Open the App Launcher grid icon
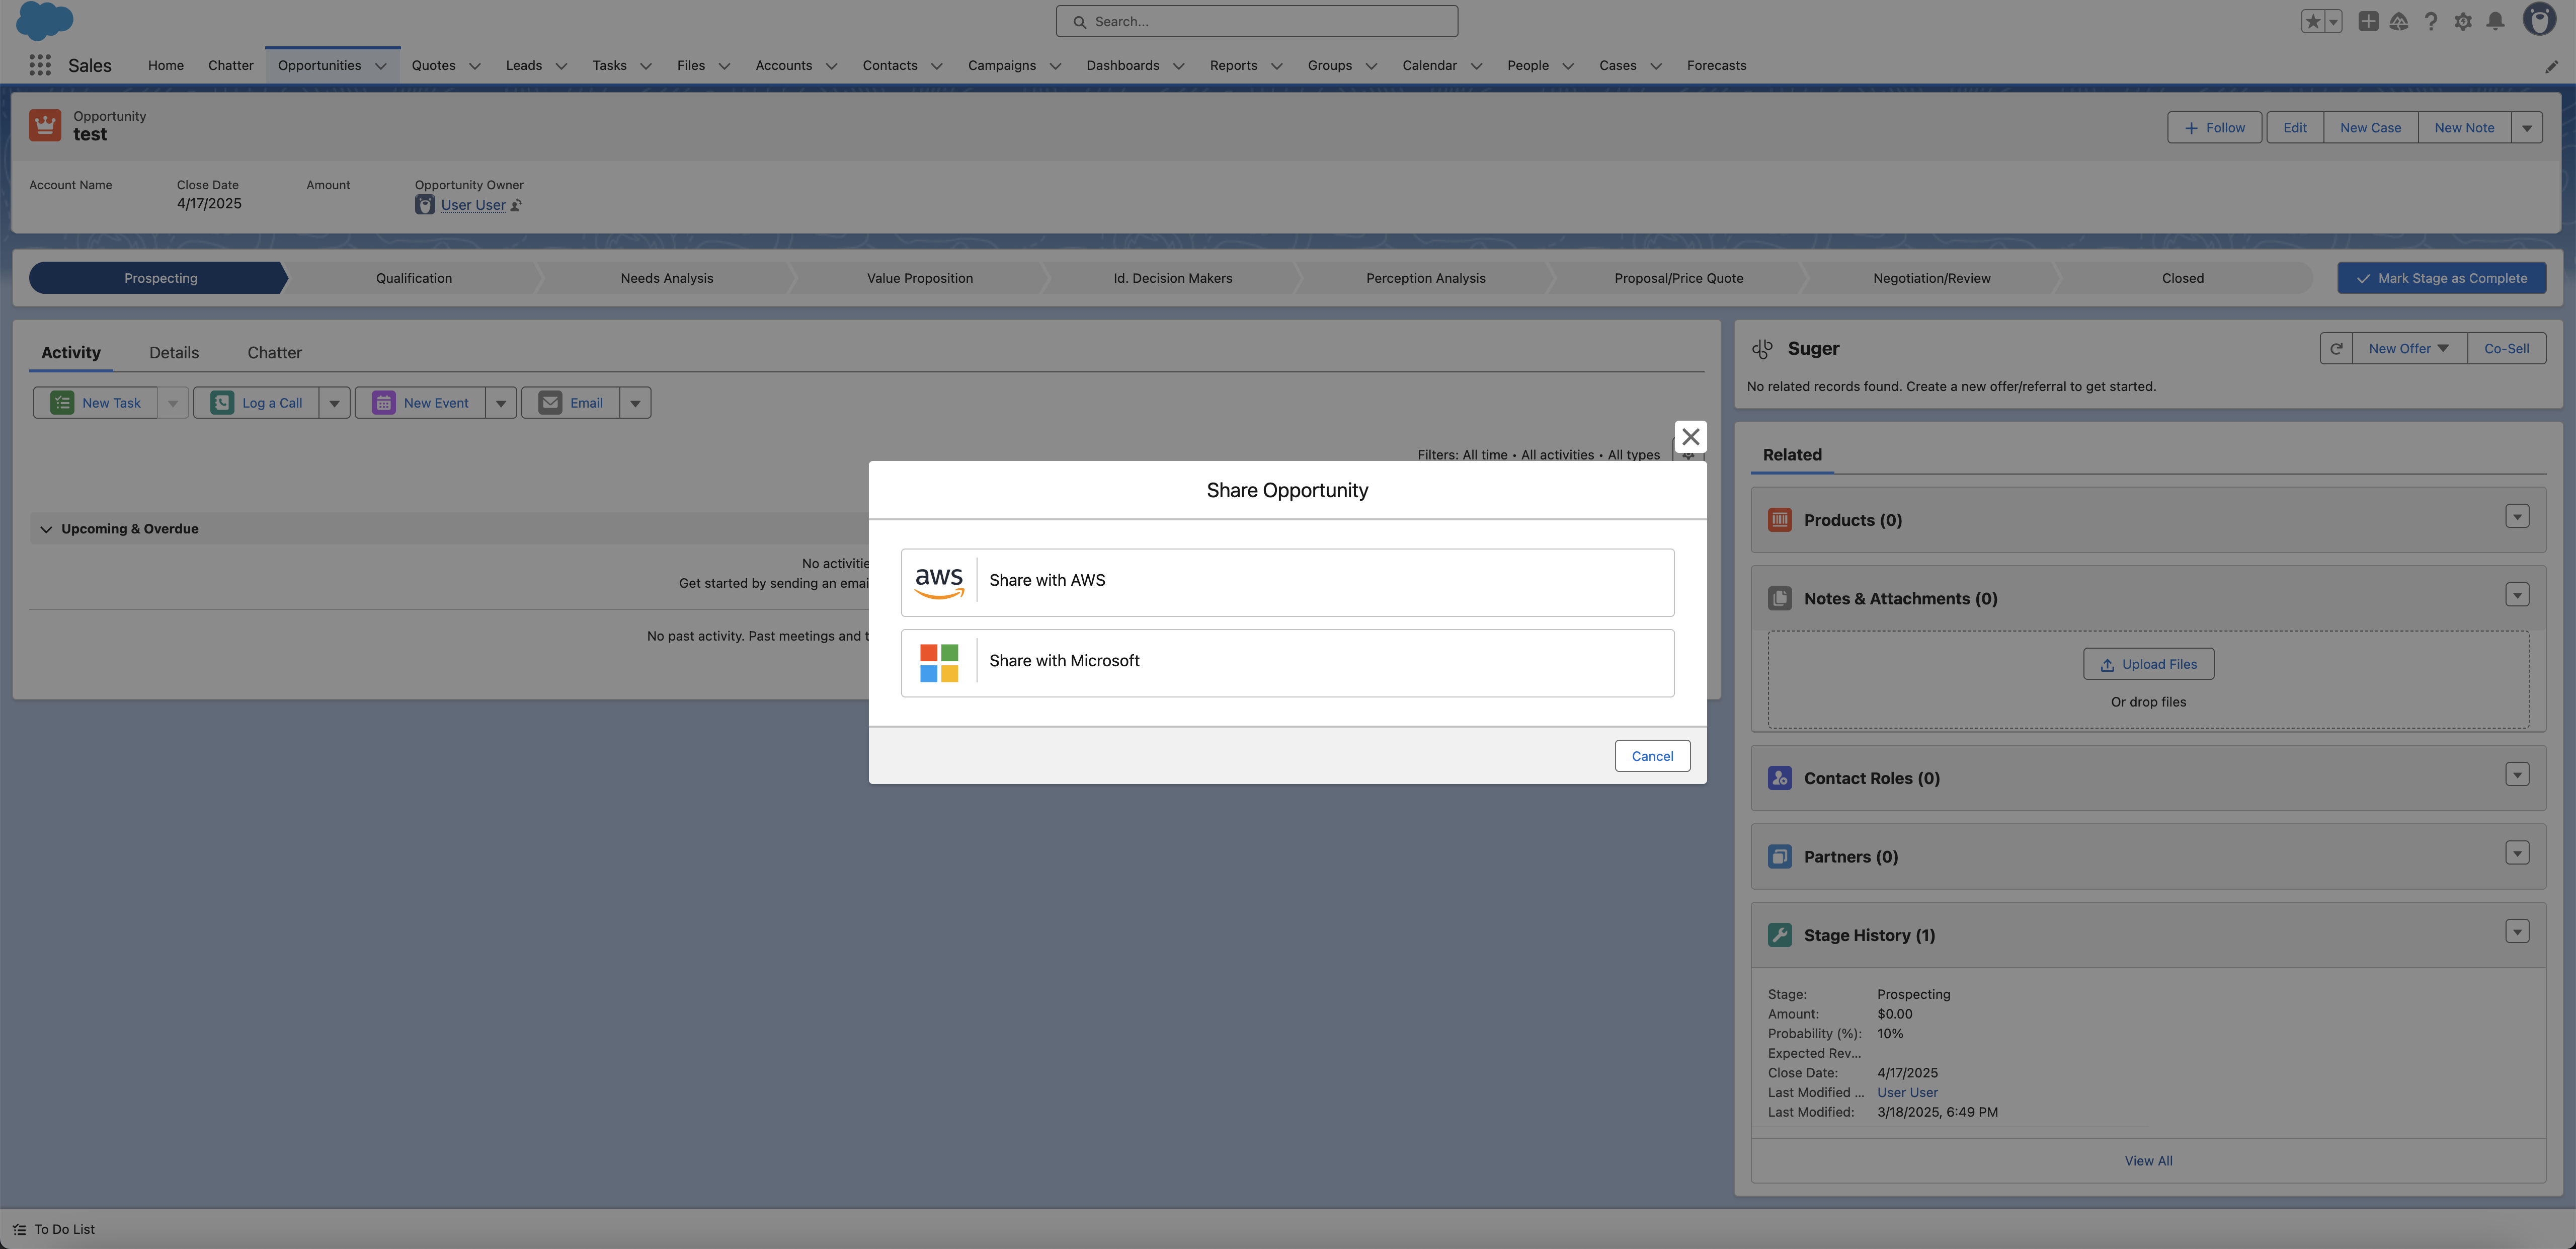 [40, 65]
